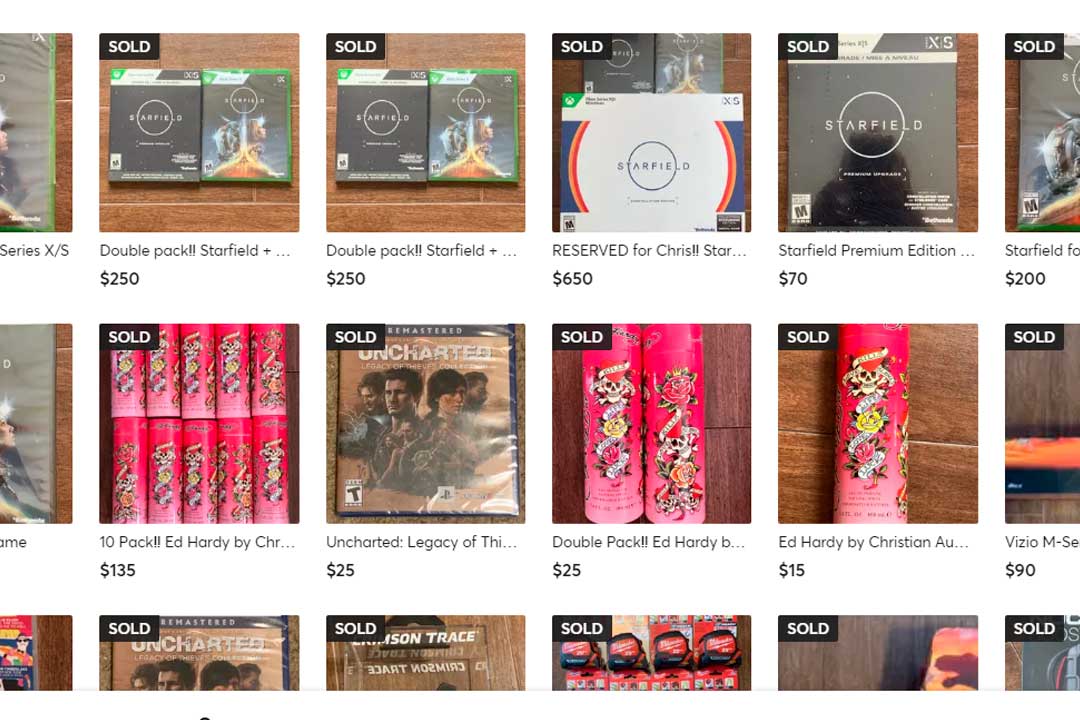1080x720 pixels.
Task: Open the bottom-row Uncharted Remastered listing
Action: point(199,652)
